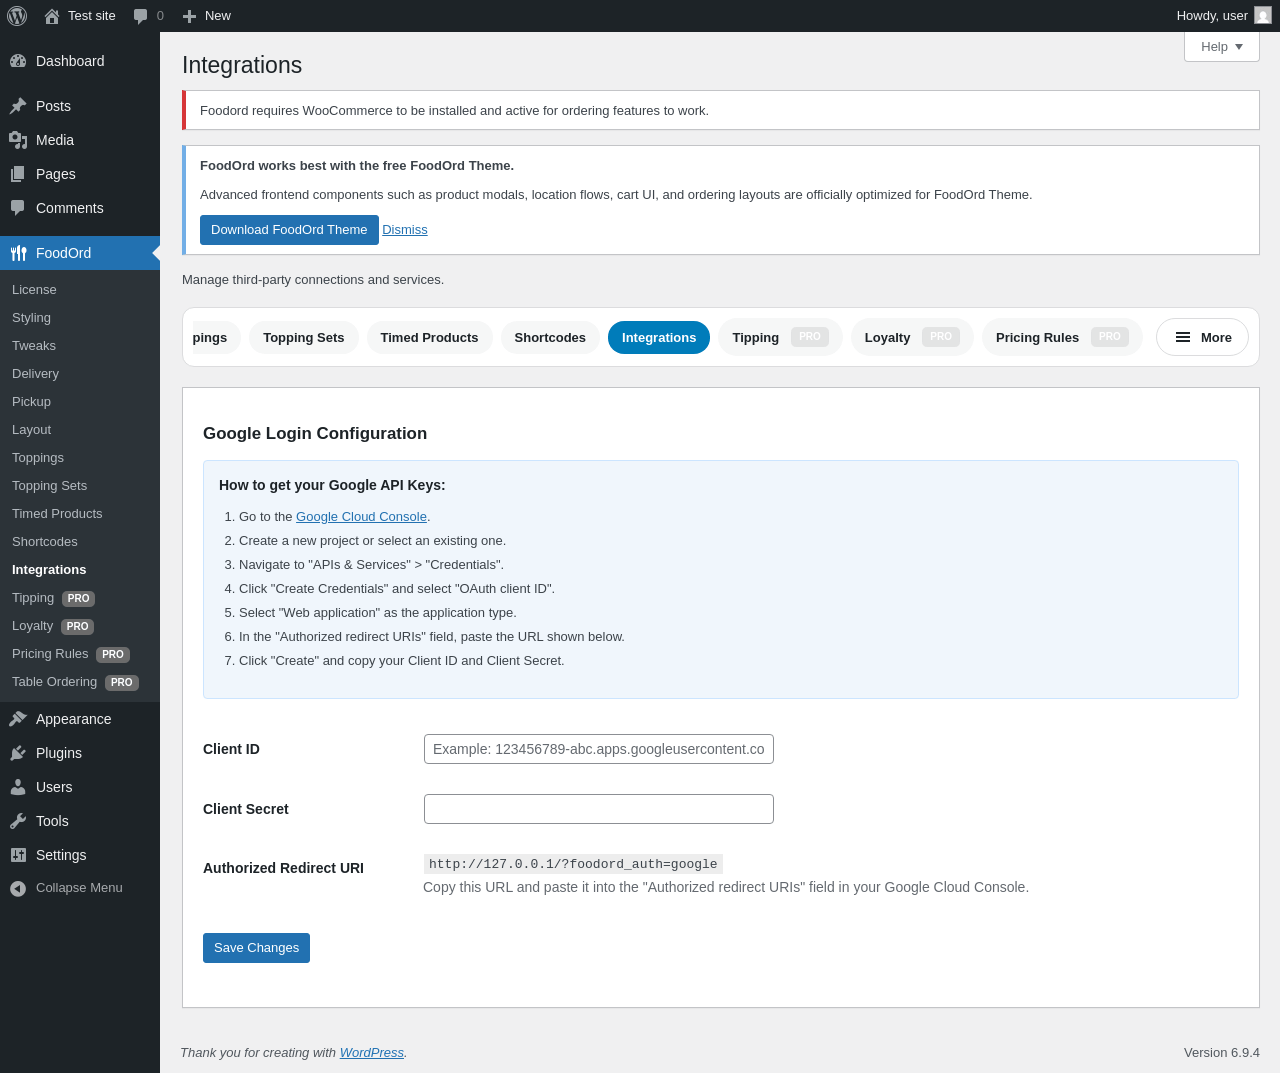Focus the Client ID input field
The height and width of the screenshot is (1073, 1280).
tap(598, 749)
